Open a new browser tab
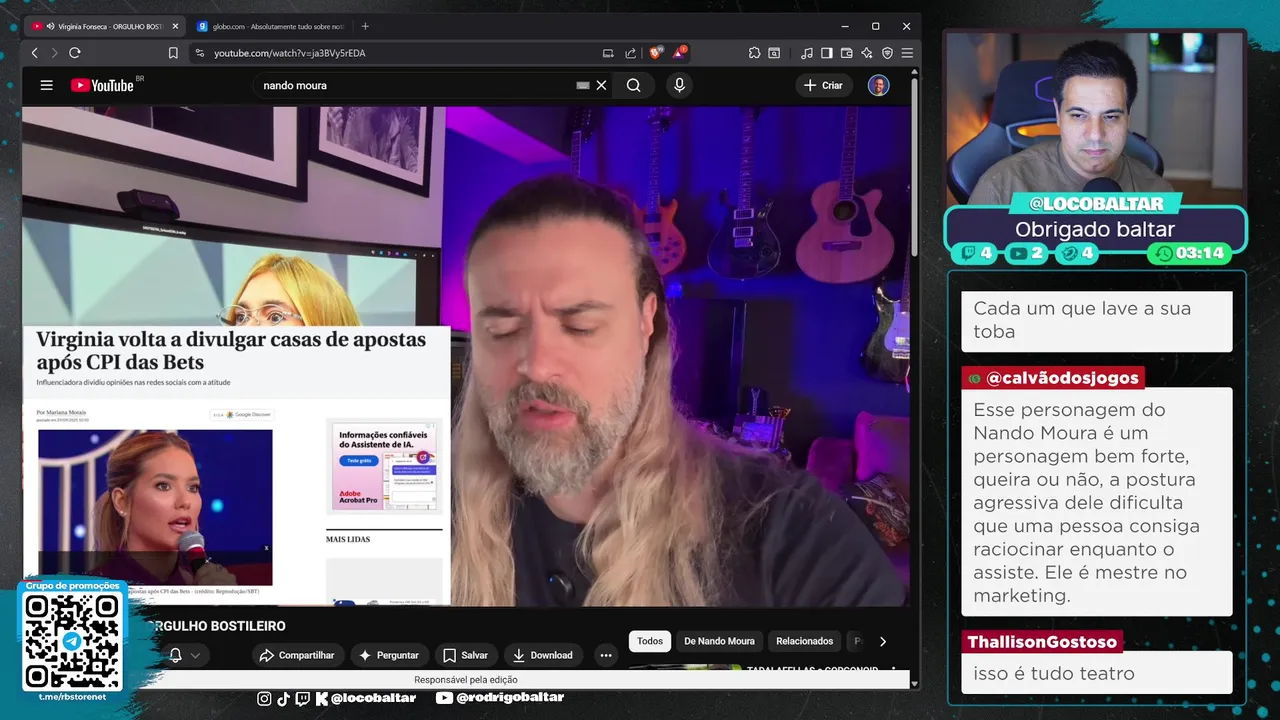 coord(365,26)
